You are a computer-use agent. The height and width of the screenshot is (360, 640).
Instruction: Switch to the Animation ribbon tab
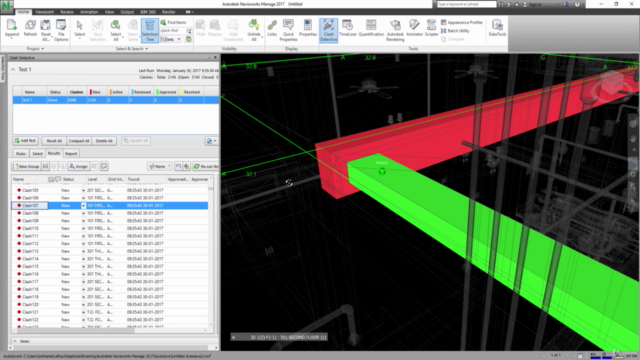pos(89,12)
